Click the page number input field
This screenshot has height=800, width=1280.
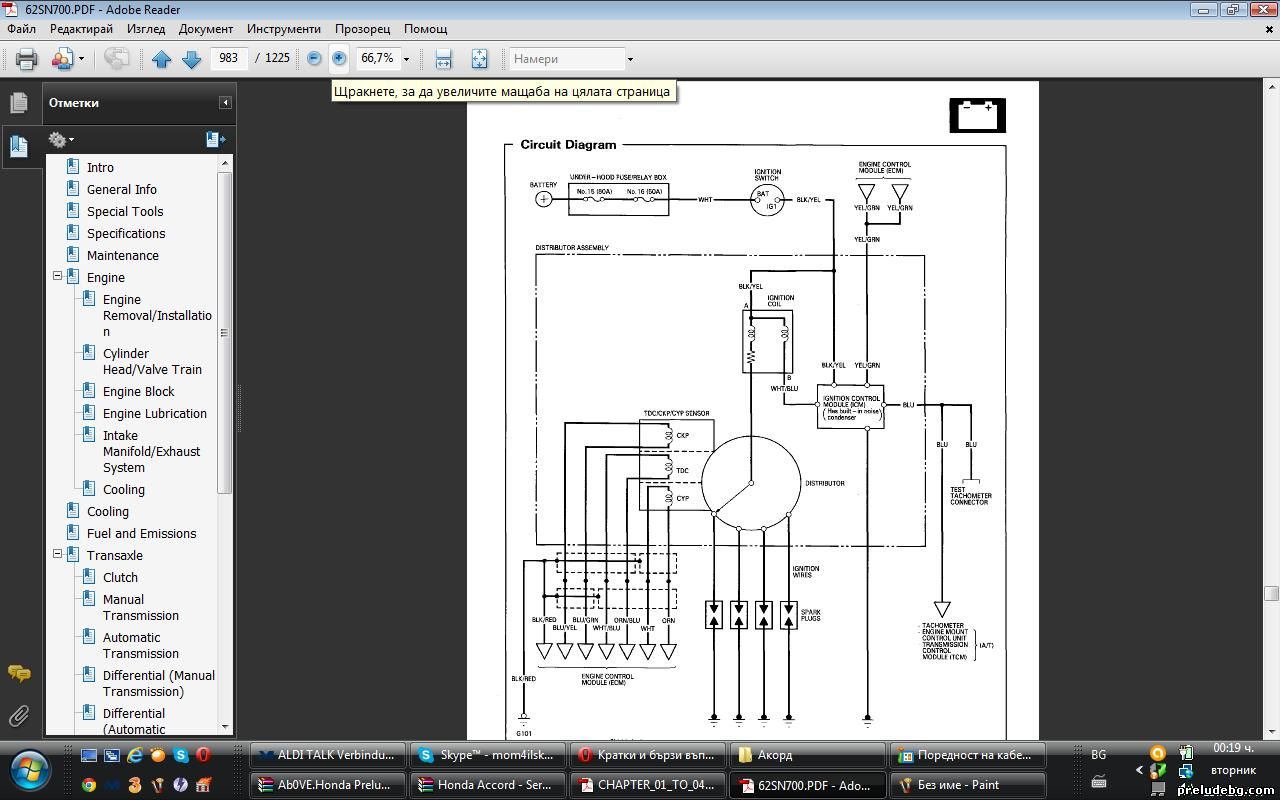tap(229, 58)
